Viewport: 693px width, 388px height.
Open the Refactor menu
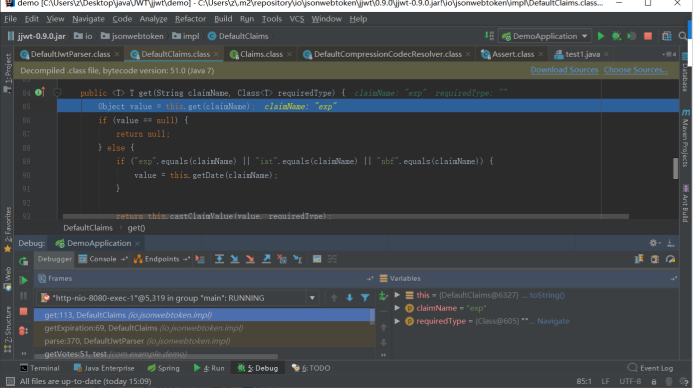tap(190, 19)
